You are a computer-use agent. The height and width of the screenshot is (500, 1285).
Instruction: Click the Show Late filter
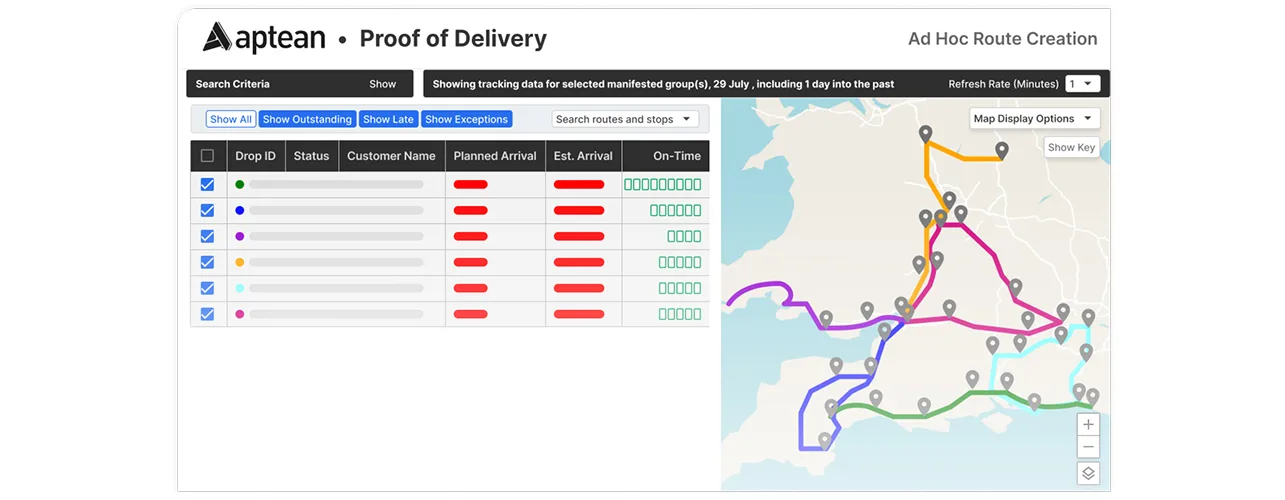(388, 119)
